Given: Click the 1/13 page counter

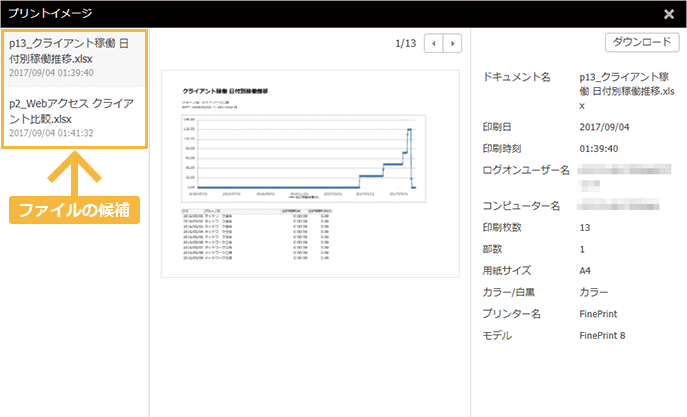Looking at the screenshot, I should [405, 44].
